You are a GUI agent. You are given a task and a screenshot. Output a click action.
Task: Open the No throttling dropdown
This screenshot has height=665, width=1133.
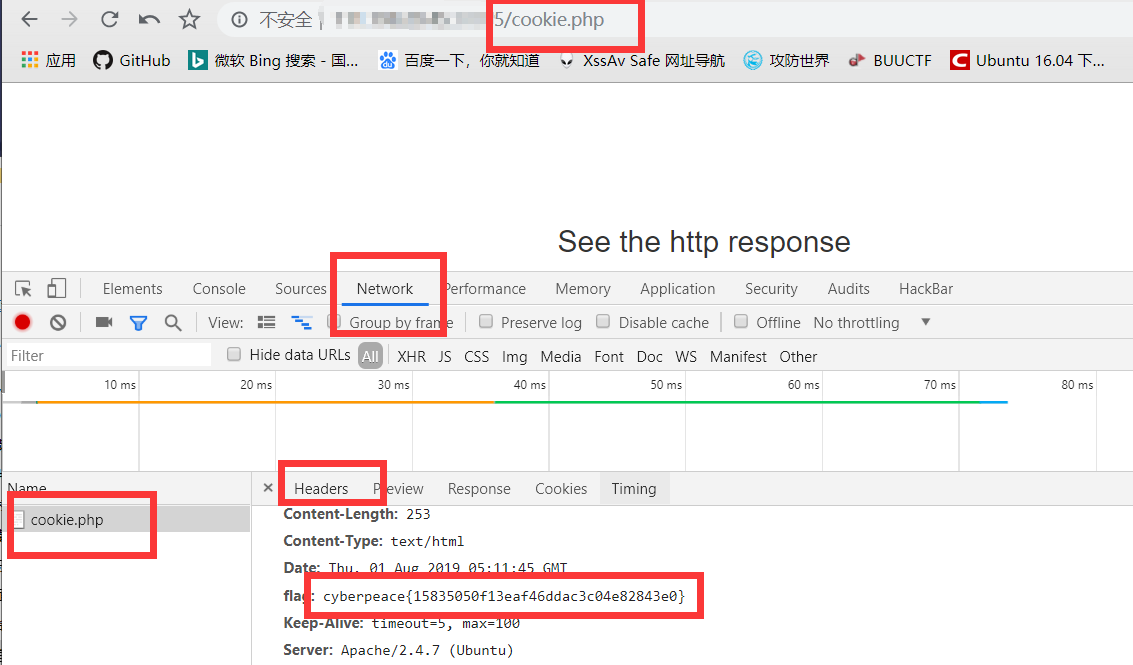click(x=872, y=322)
